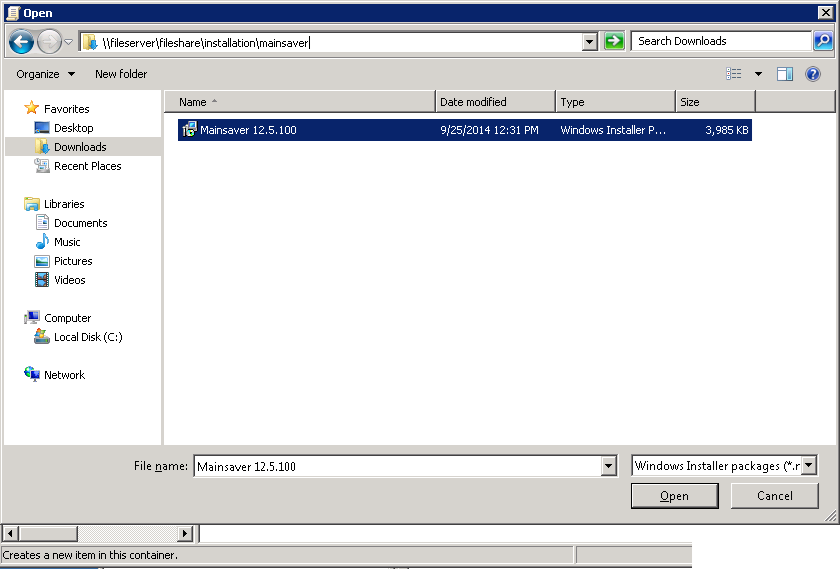The height and width of the screenshot is (571, 840).
Task: Click the dialog resize grip corner
Action: [831, 516]
